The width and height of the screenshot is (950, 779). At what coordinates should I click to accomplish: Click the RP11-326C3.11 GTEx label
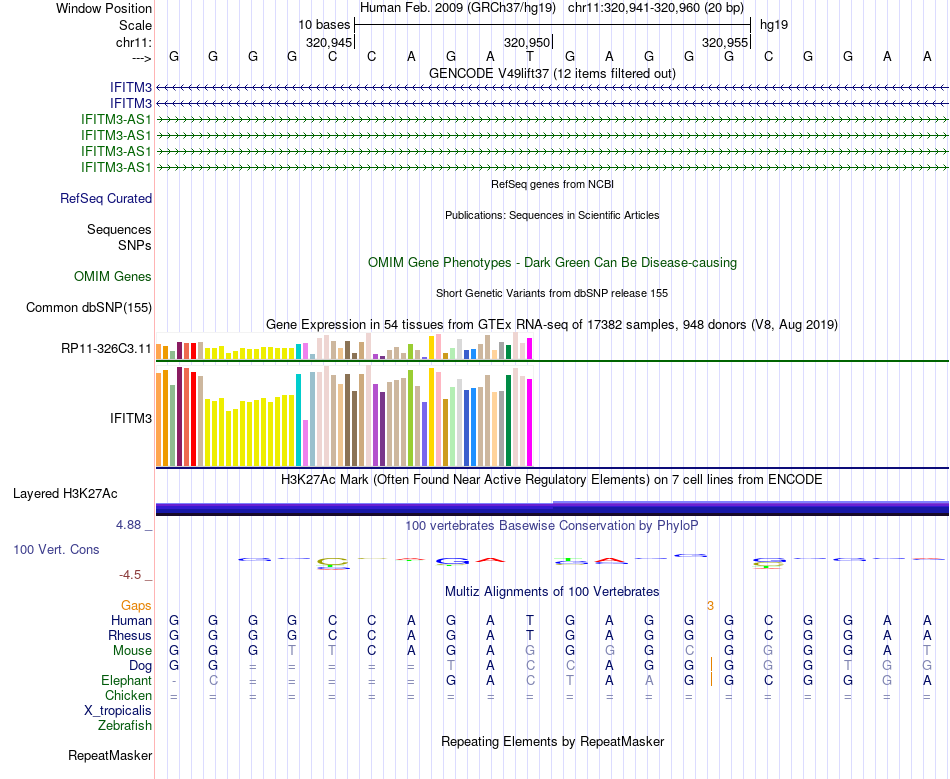(x=106, y=348)
